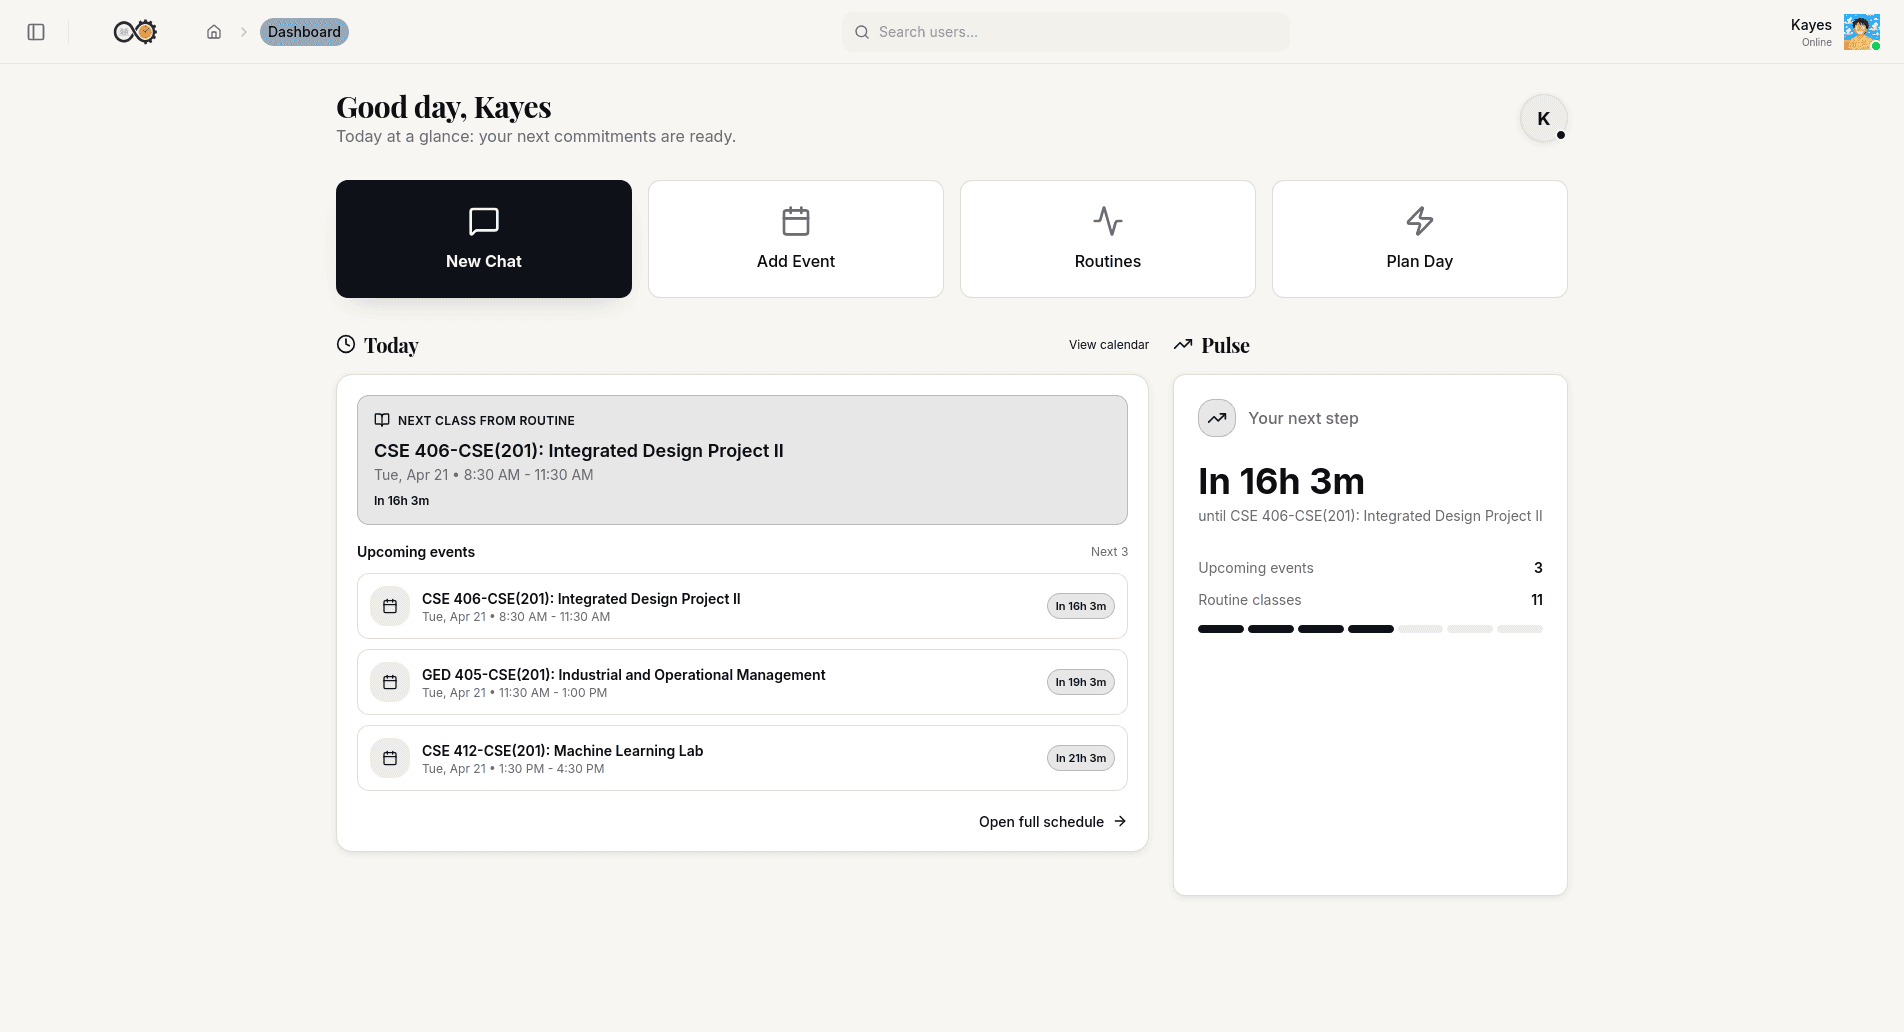Click the lightning bolt Plan Day icon
The height and width of the screenshot is (1032, 1904).
pyautogui.click(x=1420, y=221)
